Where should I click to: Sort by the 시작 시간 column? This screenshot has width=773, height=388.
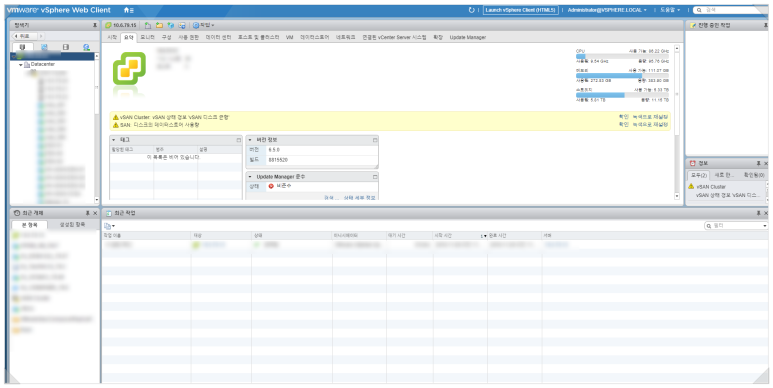pos(458,236)
